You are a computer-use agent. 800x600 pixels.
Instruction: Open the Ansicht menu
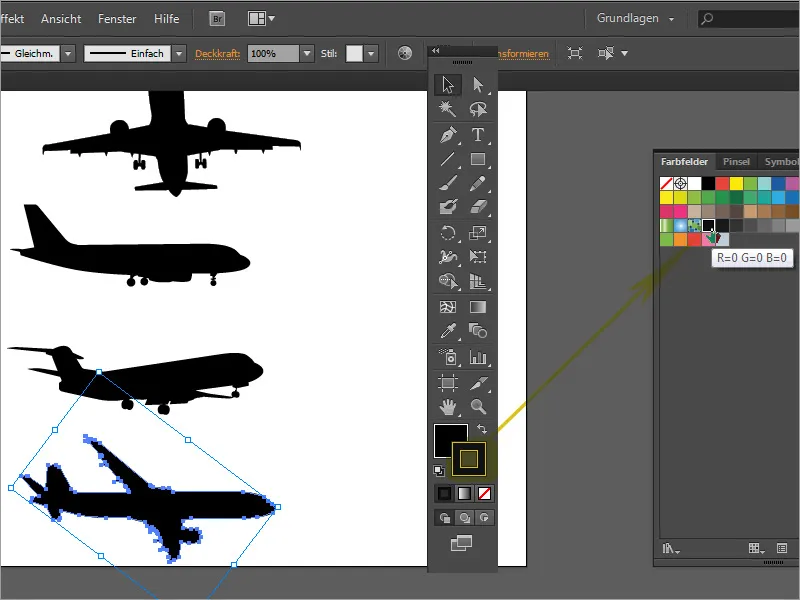[61, 19]
